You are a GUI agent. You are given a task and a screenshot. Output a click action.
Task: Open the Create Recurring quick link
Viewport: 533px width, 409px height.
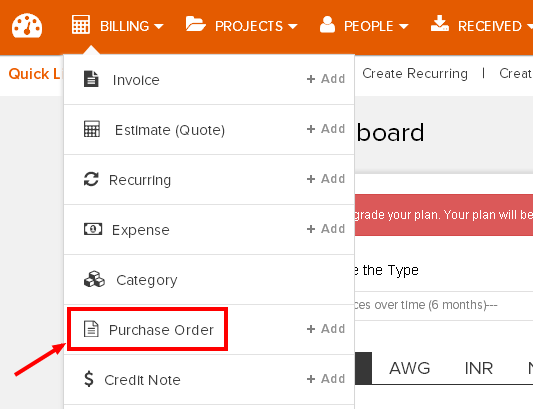pyautogui.click(x=415, y=74)
